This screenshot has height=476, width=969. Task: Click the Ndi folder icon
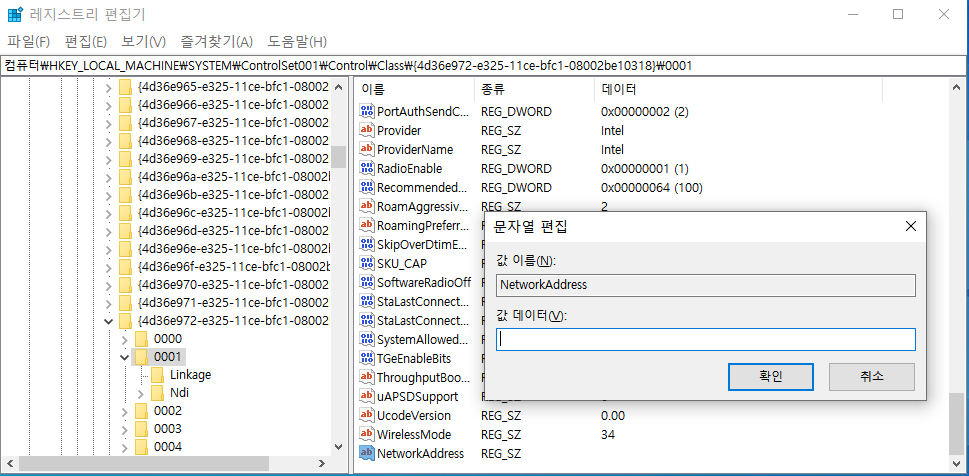tap(158, 393)
